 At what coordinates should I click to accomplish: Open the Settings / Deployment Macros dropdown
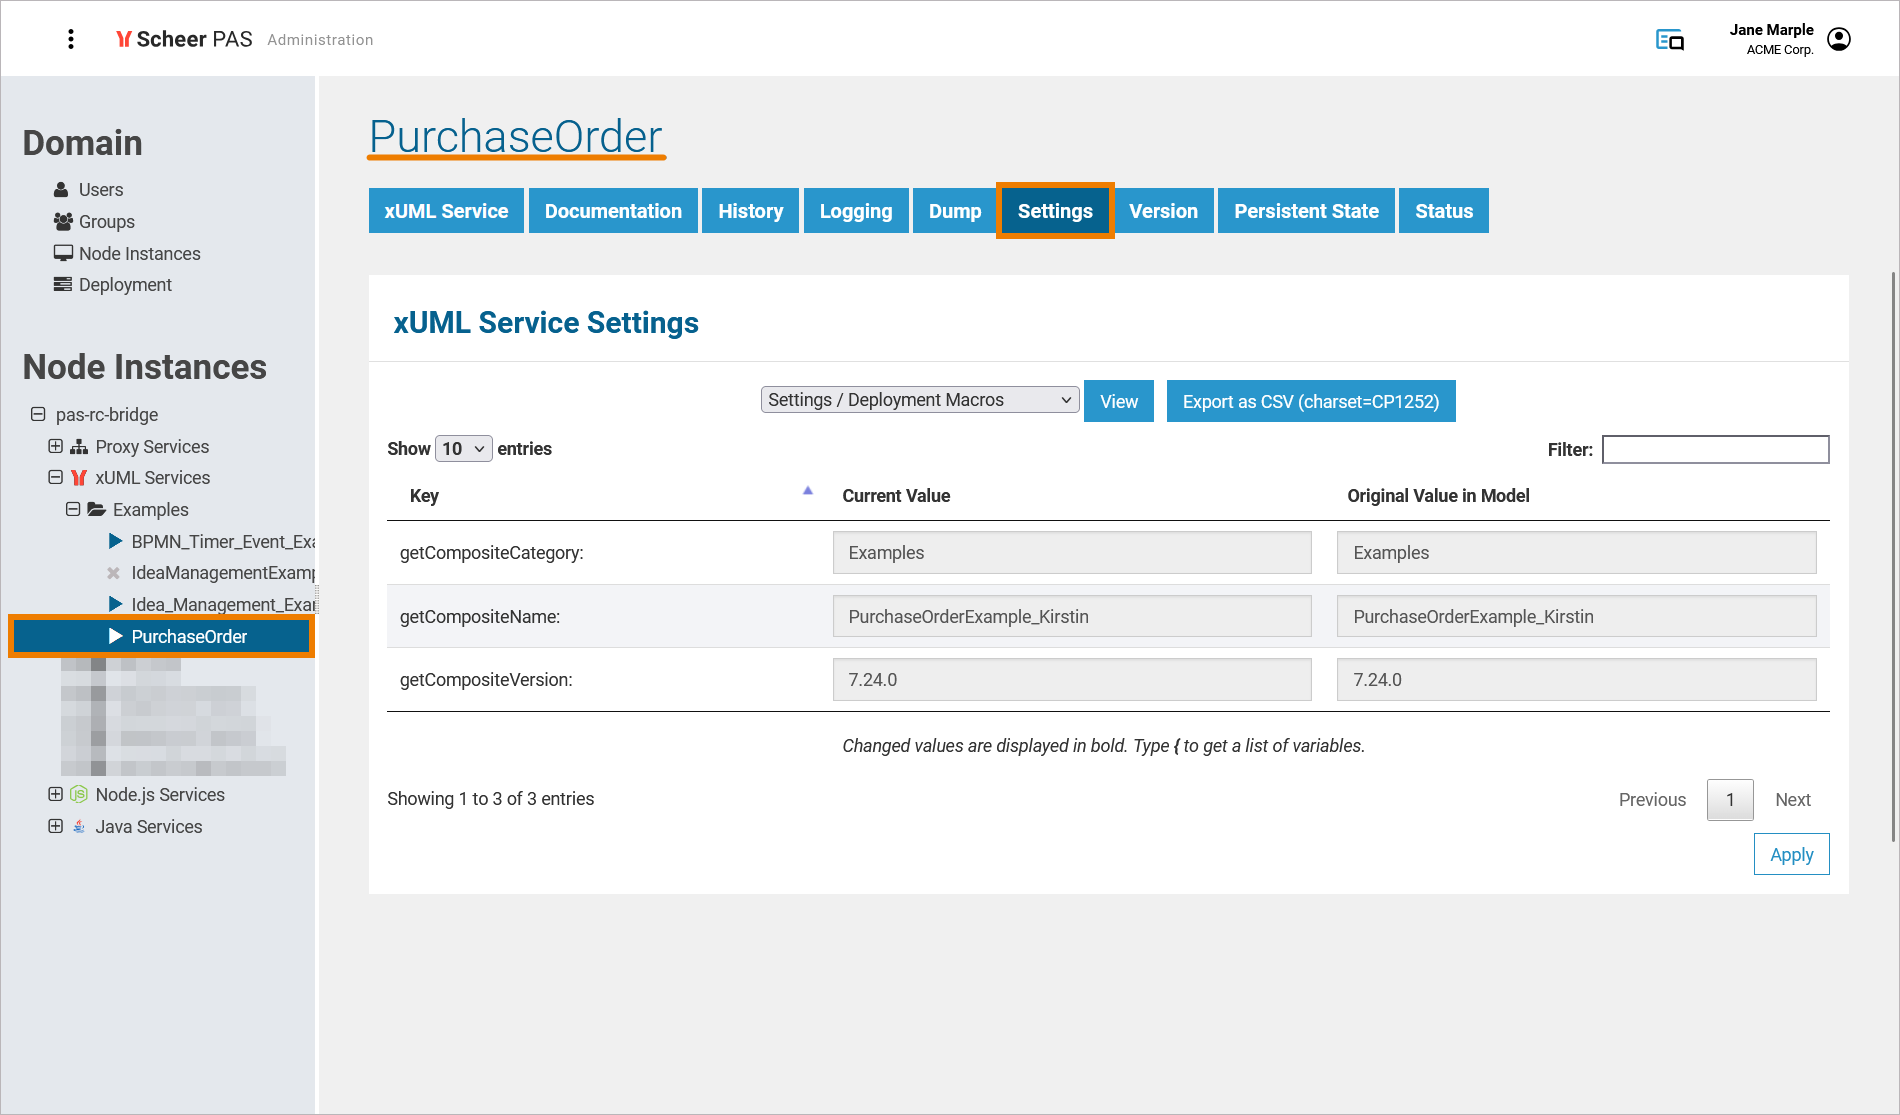pos(919,400)
